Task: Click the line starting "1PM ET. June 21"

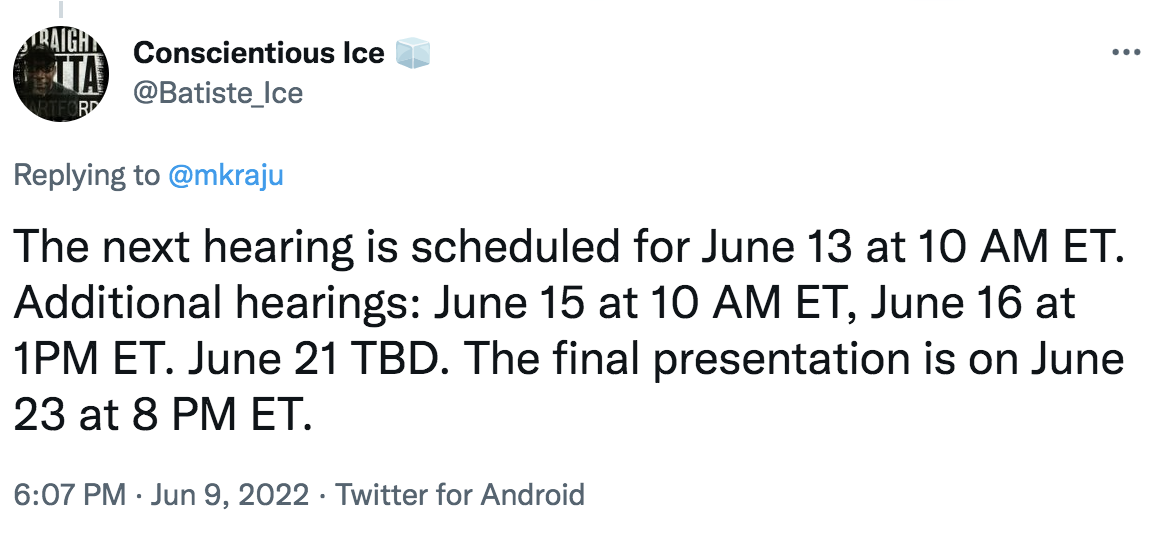Action: [x=569, y=359]
